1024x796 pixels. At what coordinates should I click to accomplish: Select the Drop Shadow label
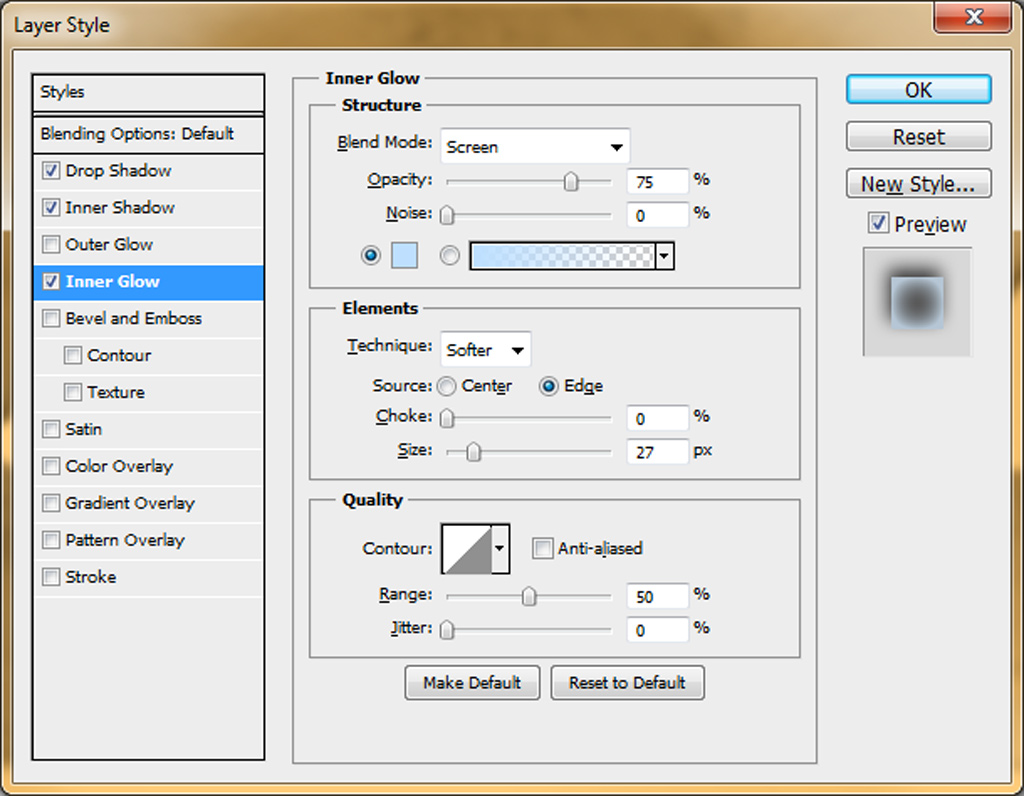118,171
